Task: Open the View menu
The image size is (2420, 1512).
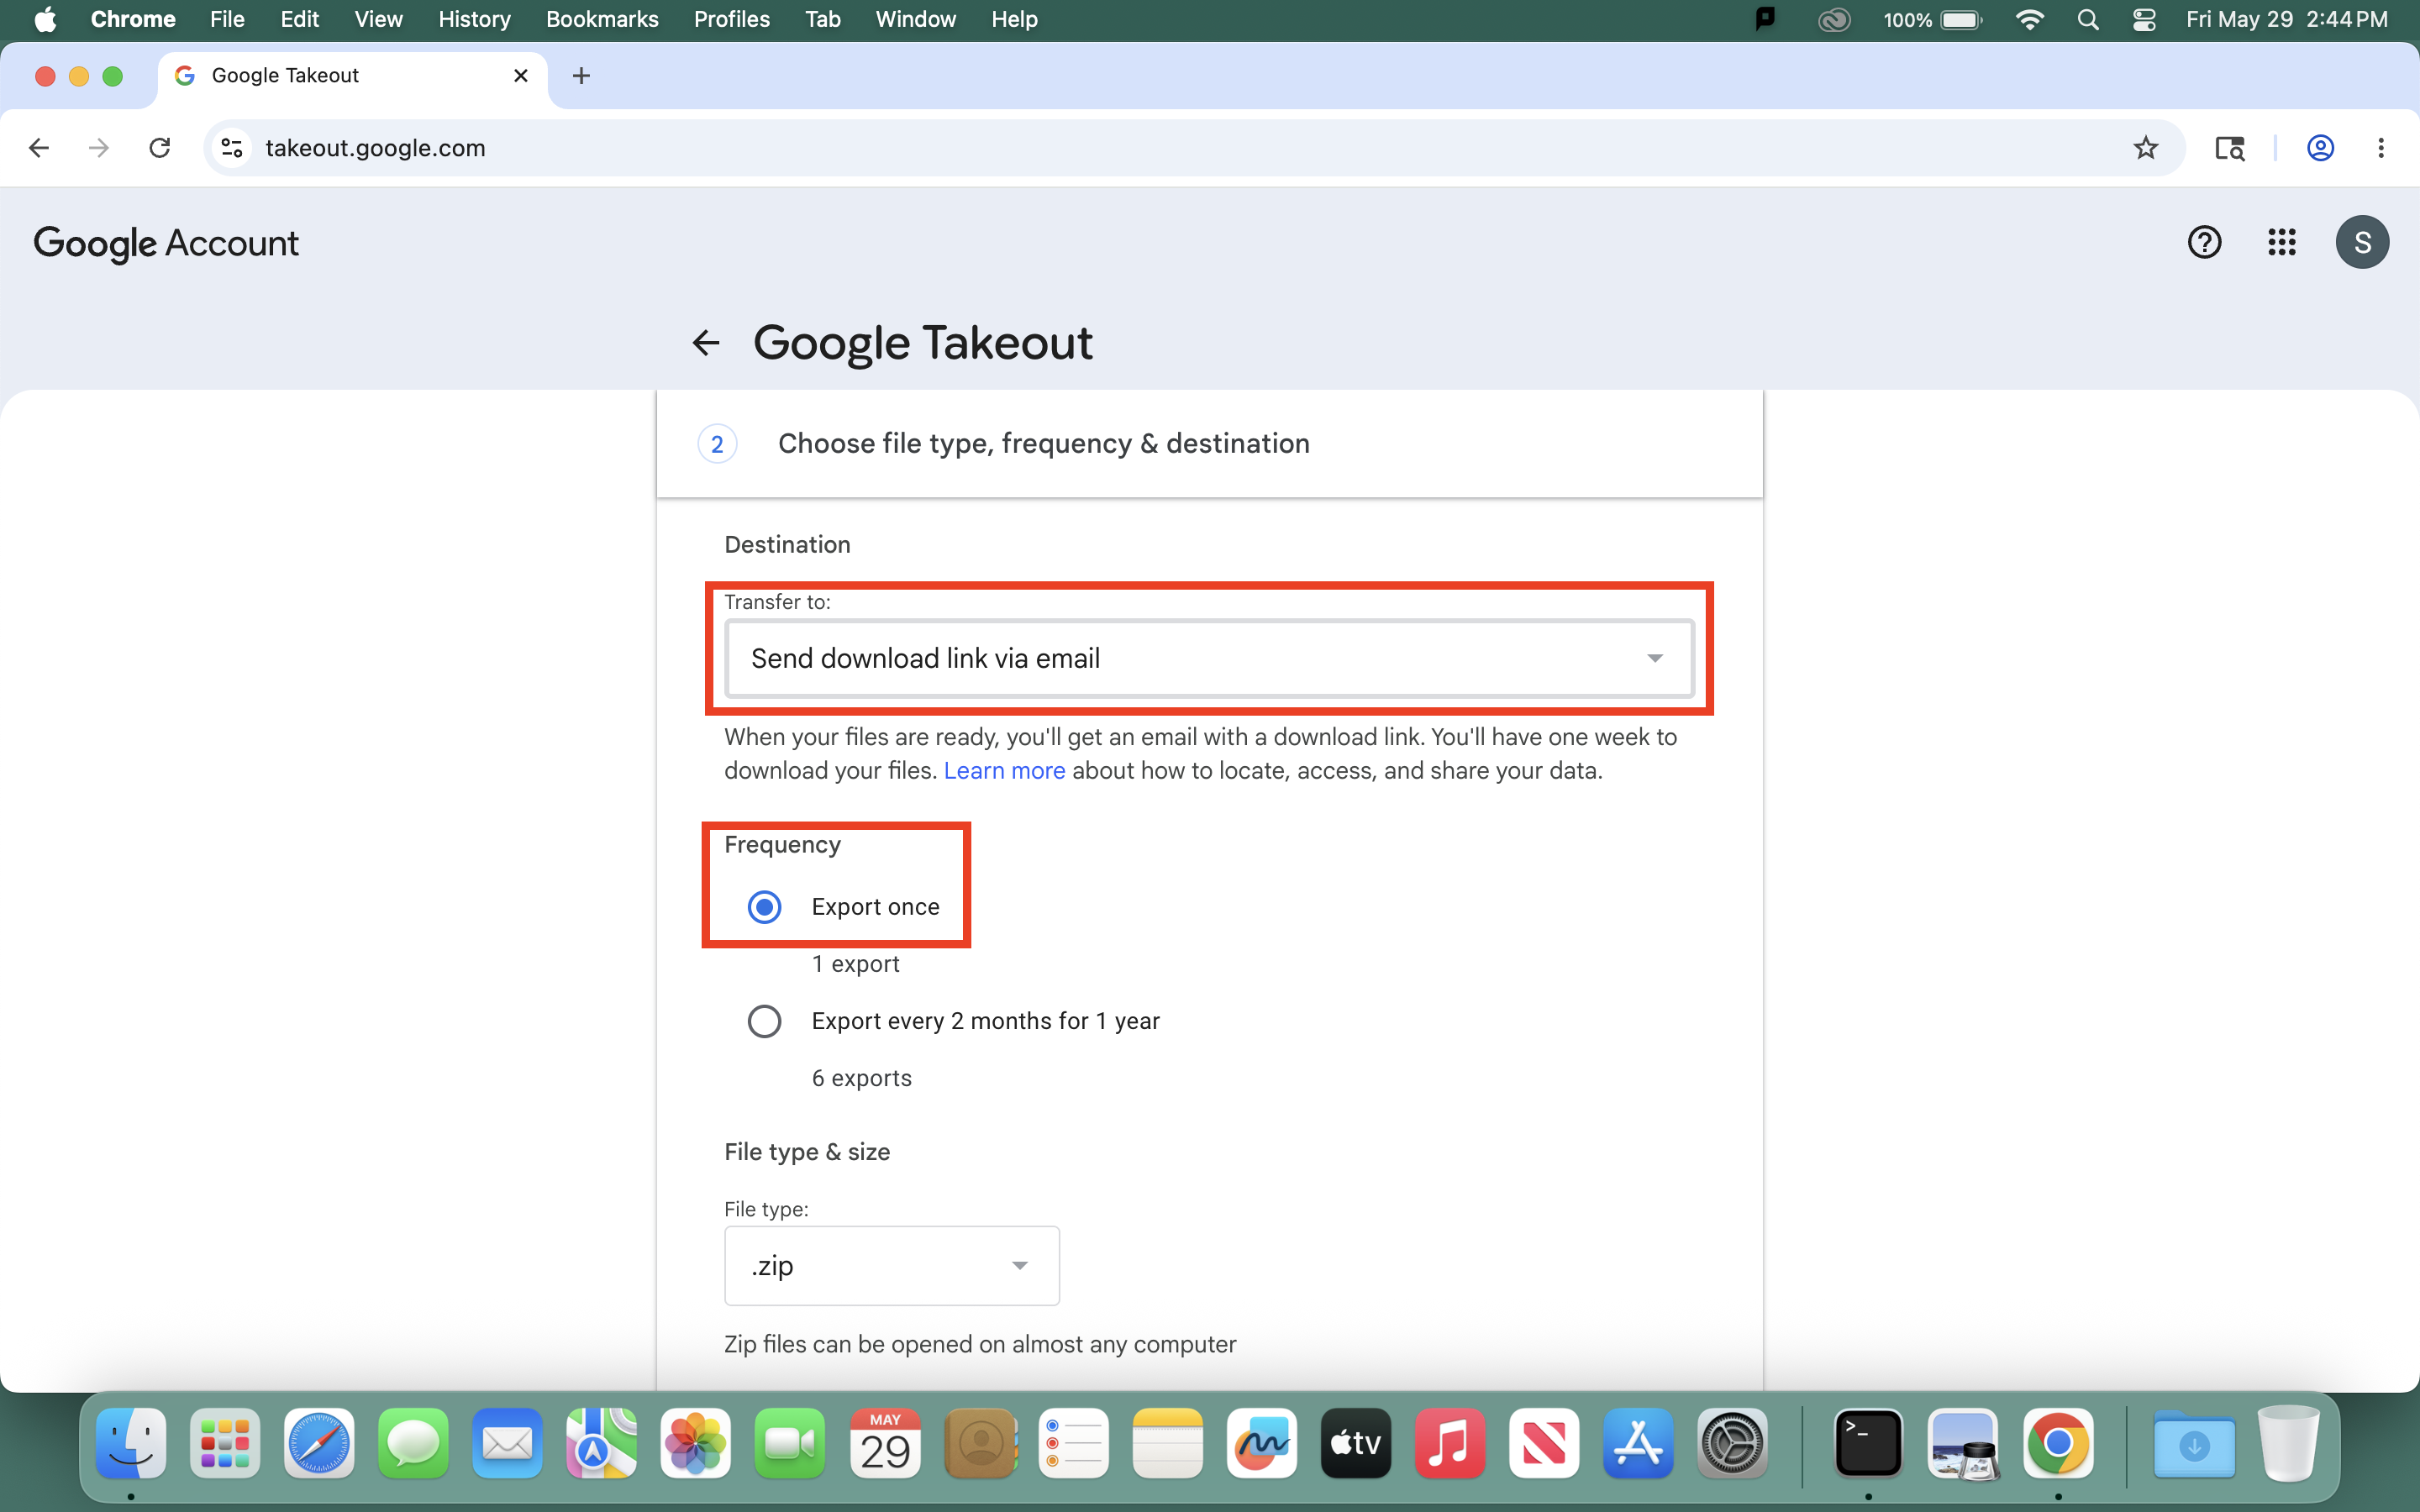Action: [378, 20]
